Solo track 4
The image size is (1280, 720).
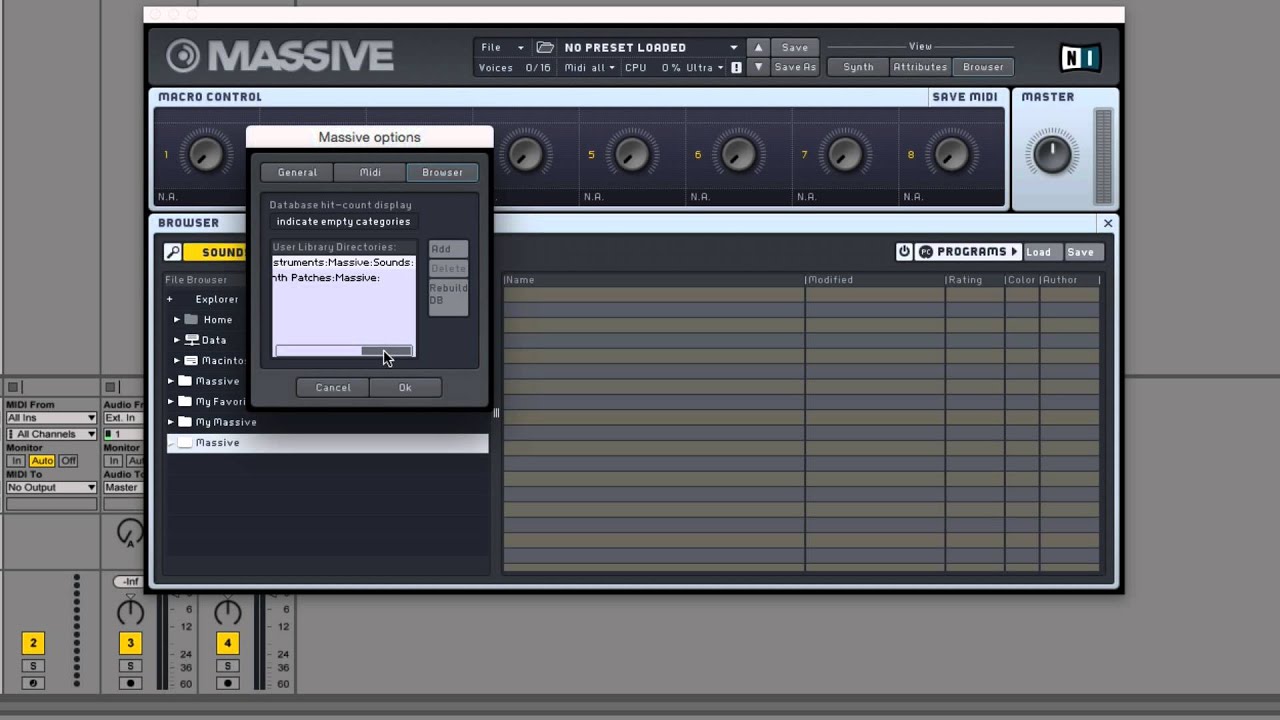click(227, 666)
